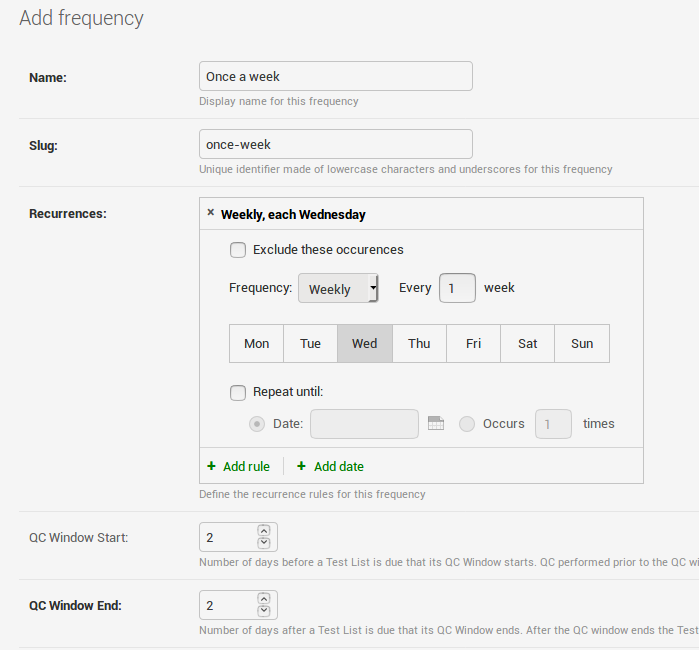Open the calendar date picker icon

tap(436, 423)
